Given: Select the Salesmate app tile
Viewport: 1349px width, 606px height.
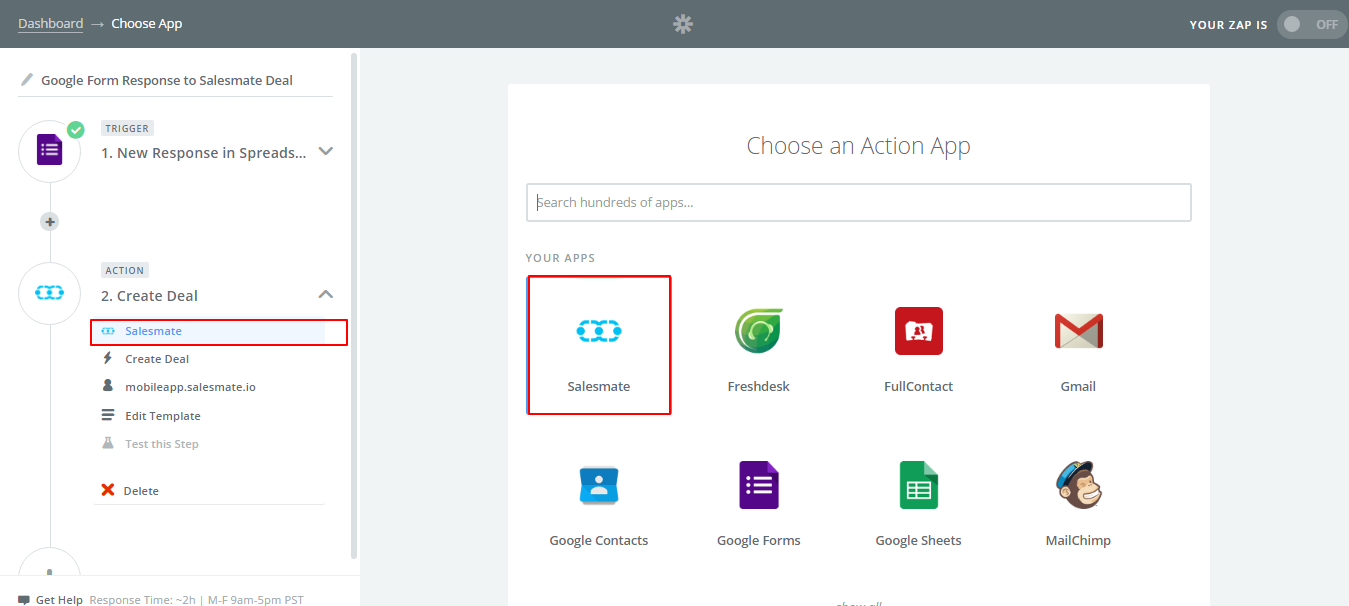Looking at the screenshot, I should pos(599,345).
